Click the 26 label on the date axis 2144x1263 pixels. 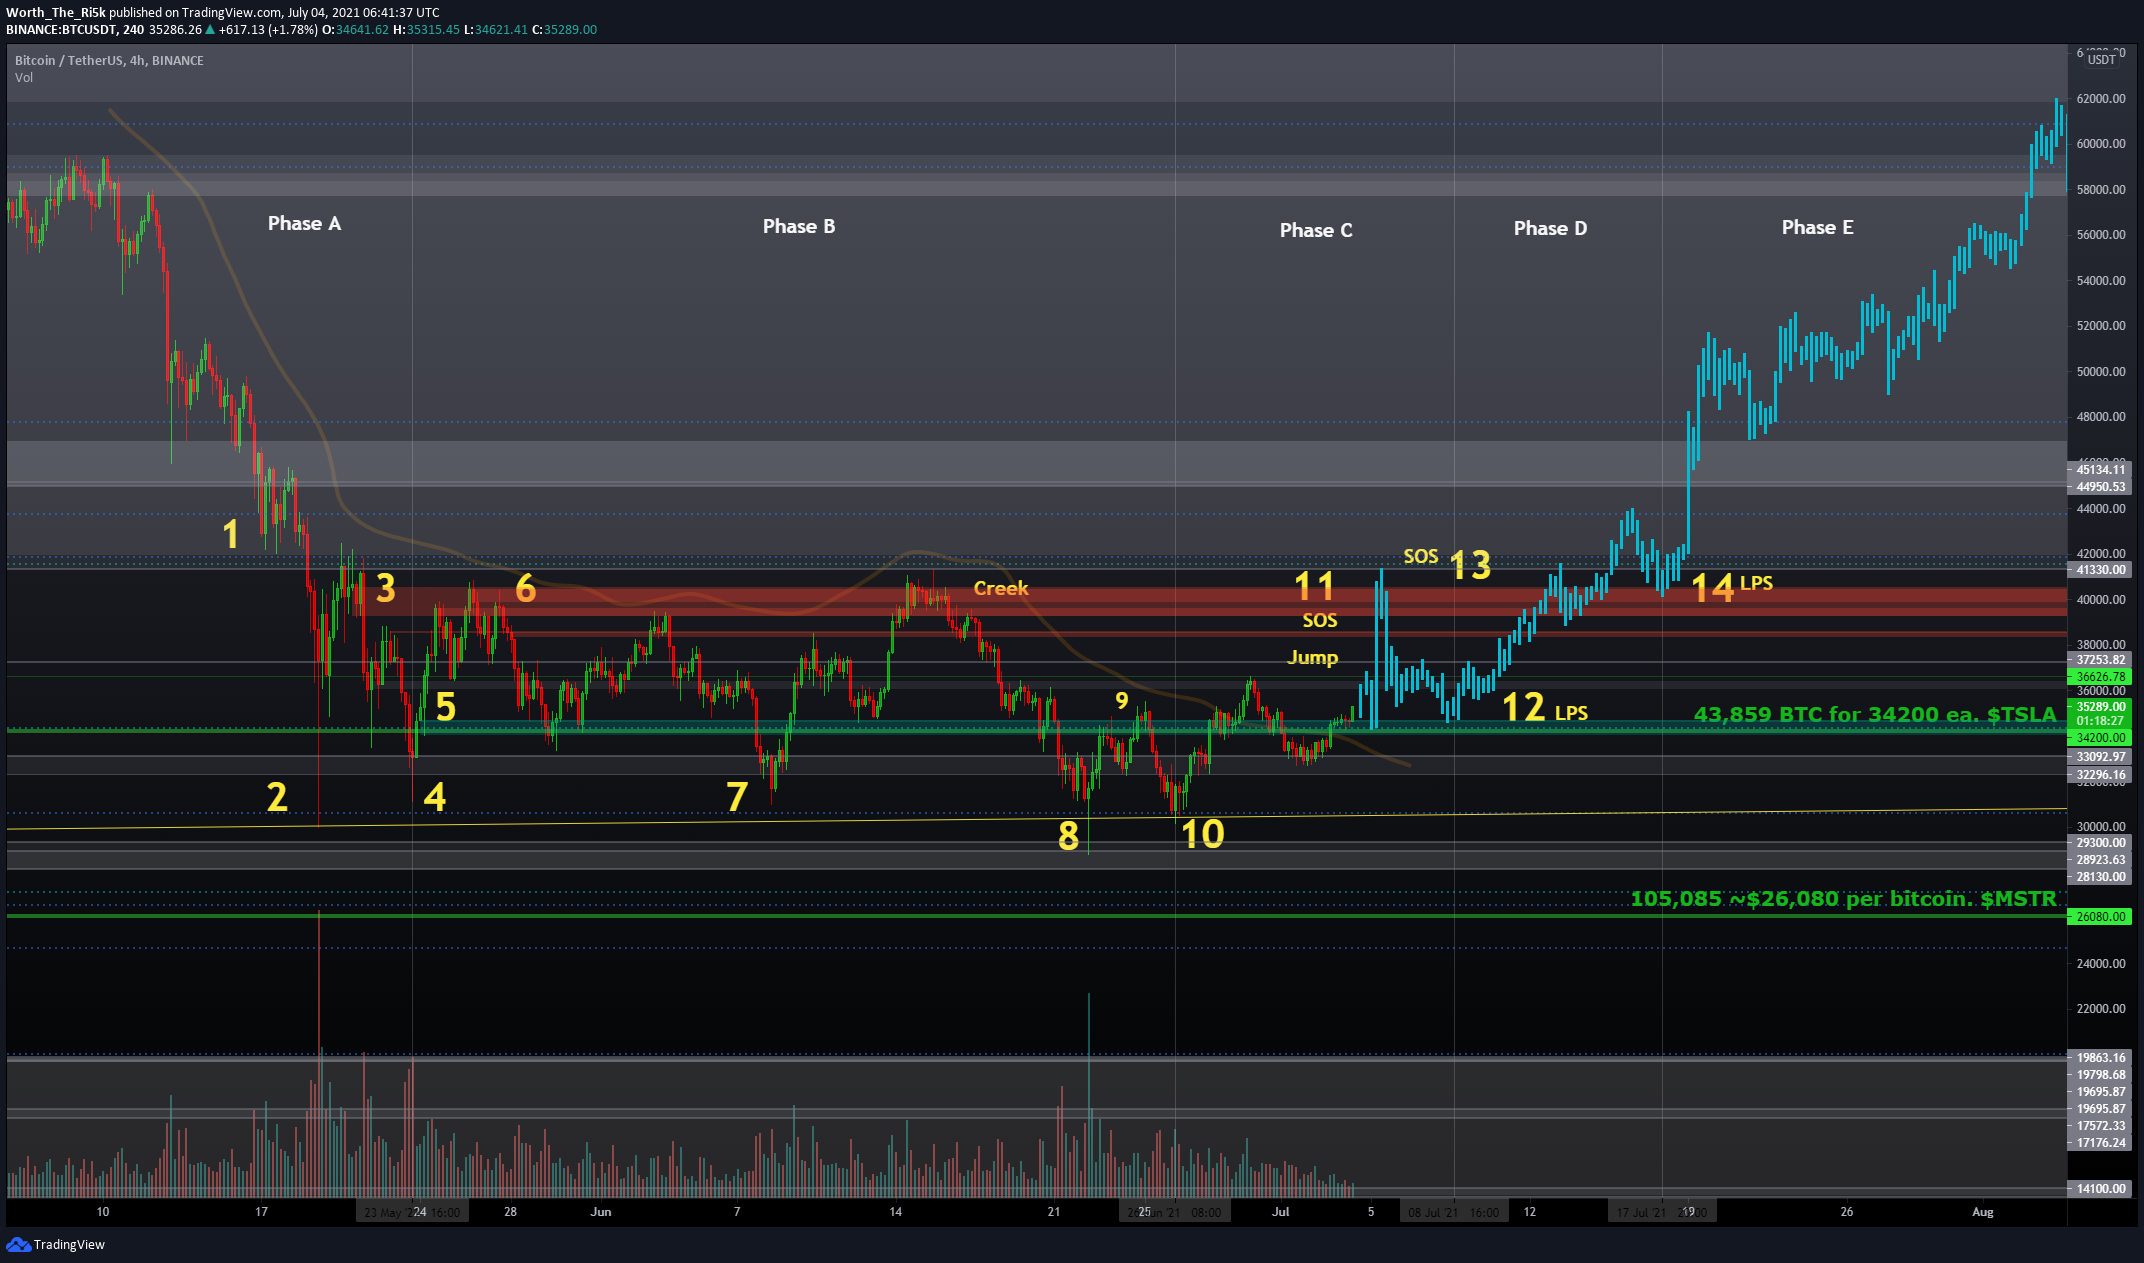1846,1211
